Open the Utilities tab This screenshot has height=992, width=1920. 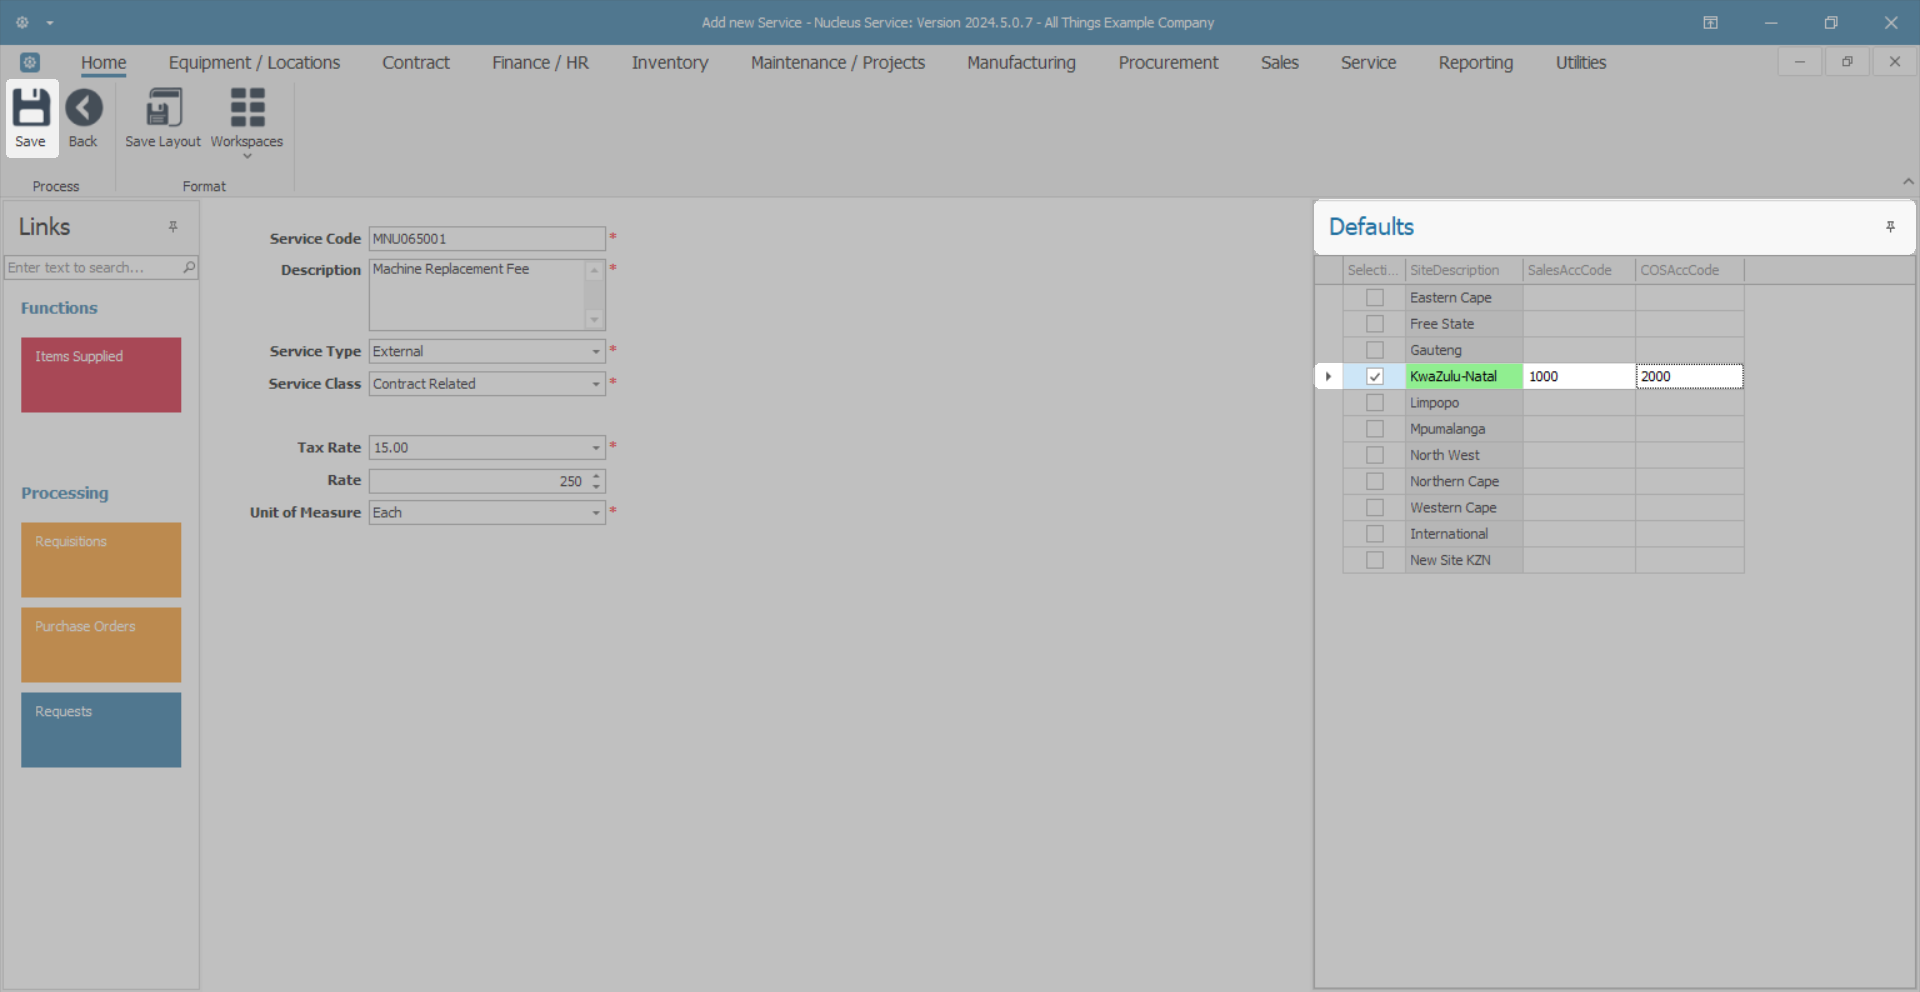(1581, 62)
